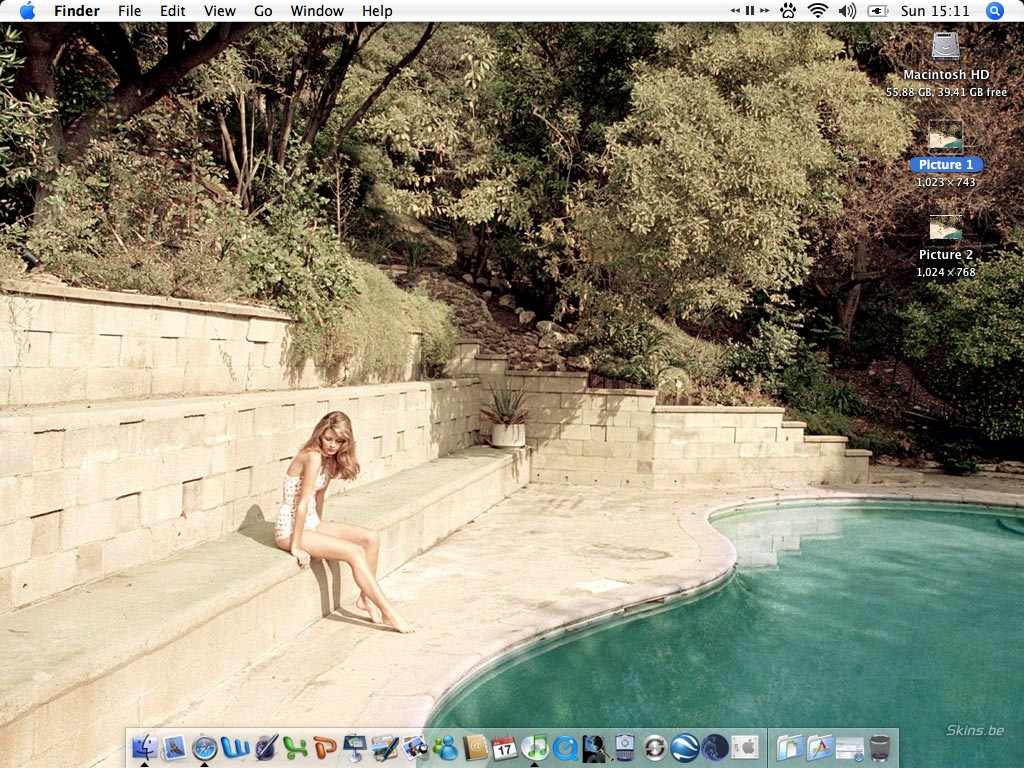Open Safari compass icon in Dock
Viewport: 1024px width, 768px height.
point(204,747)
